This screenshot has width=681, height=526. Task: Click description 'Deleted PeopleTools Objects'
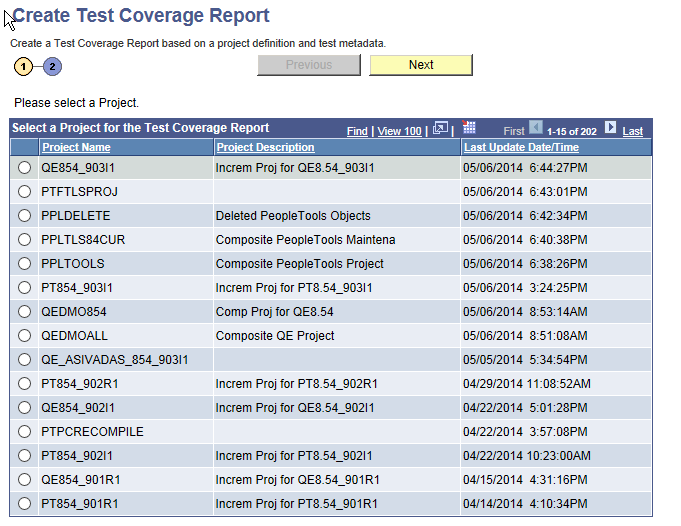293,216
